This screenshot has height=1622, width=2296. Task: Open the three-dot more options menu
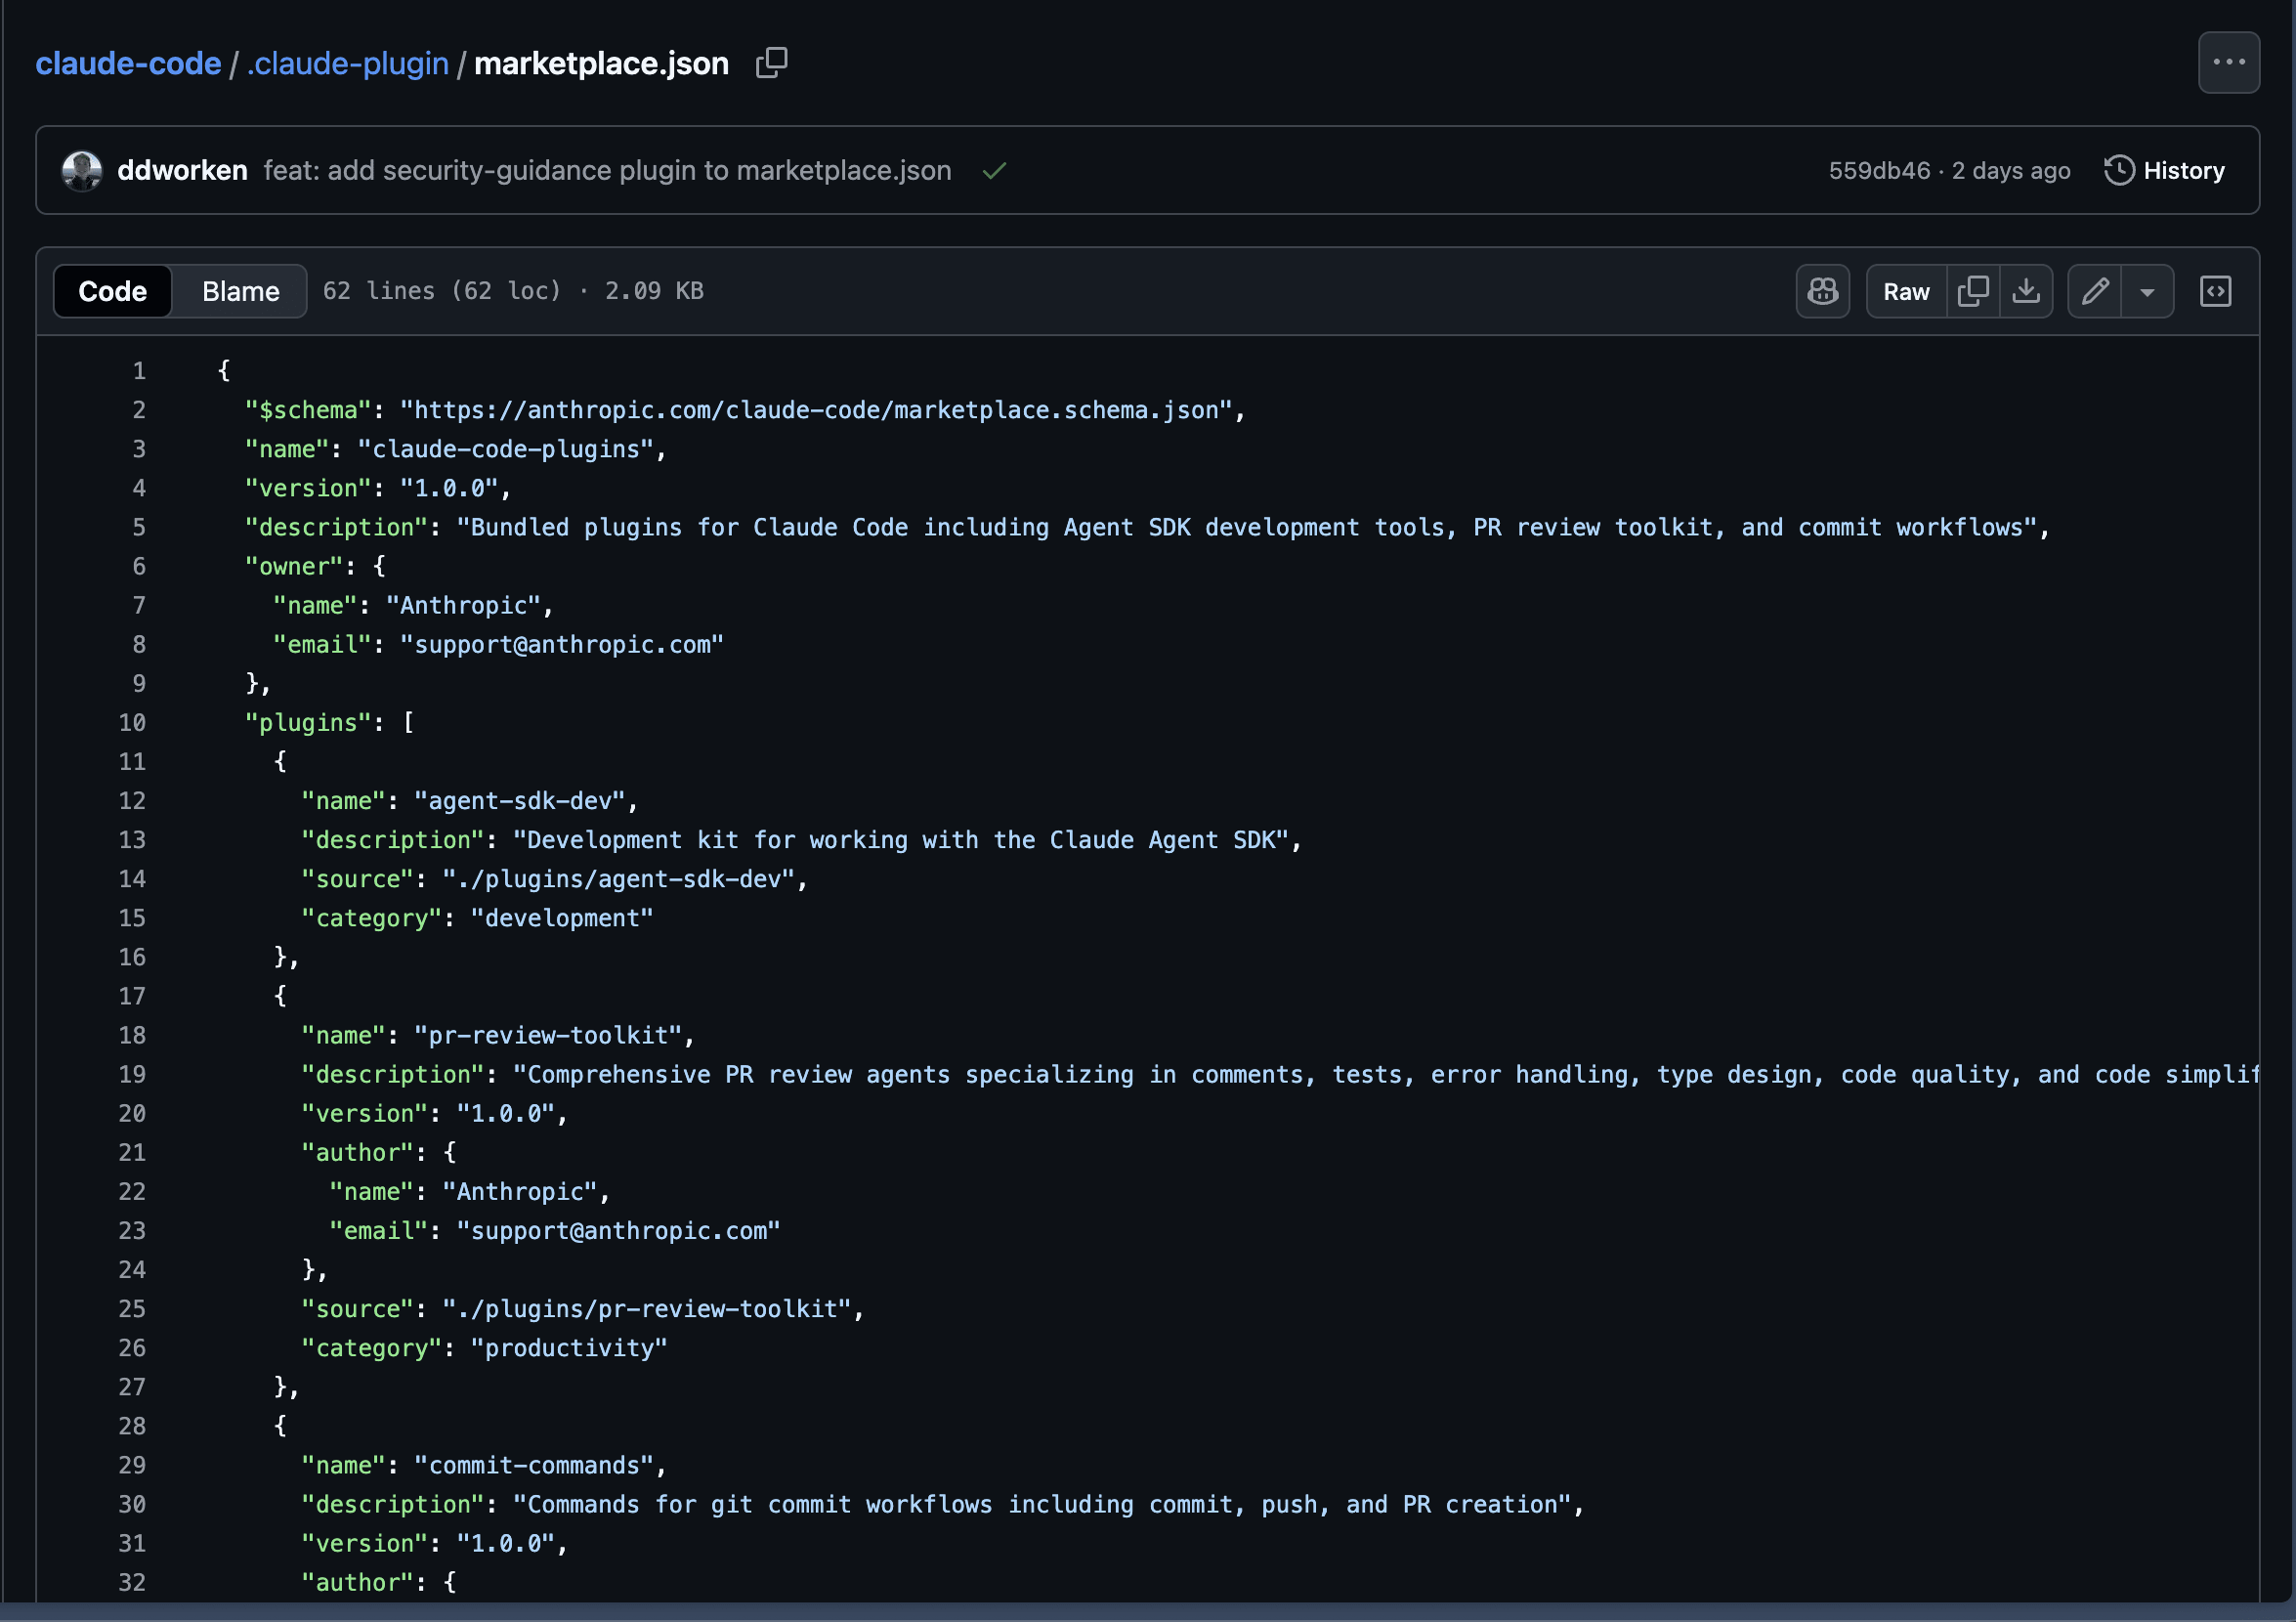point(2228,62)
